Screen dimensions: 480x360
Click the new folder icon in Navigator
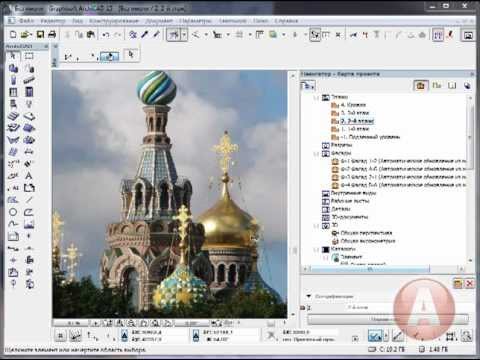point(458,284)
